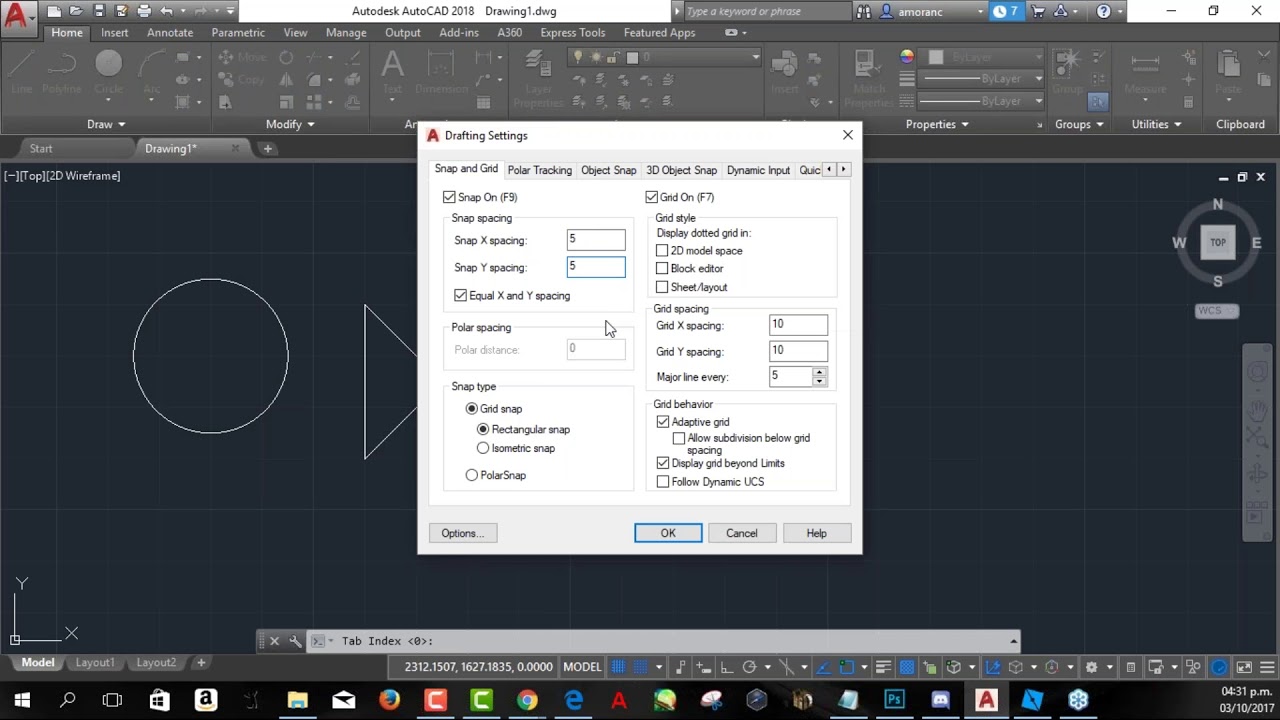Click the Help button in Drafting Settings
This screenshot has width=1280, height=720.
pos(817,533)
